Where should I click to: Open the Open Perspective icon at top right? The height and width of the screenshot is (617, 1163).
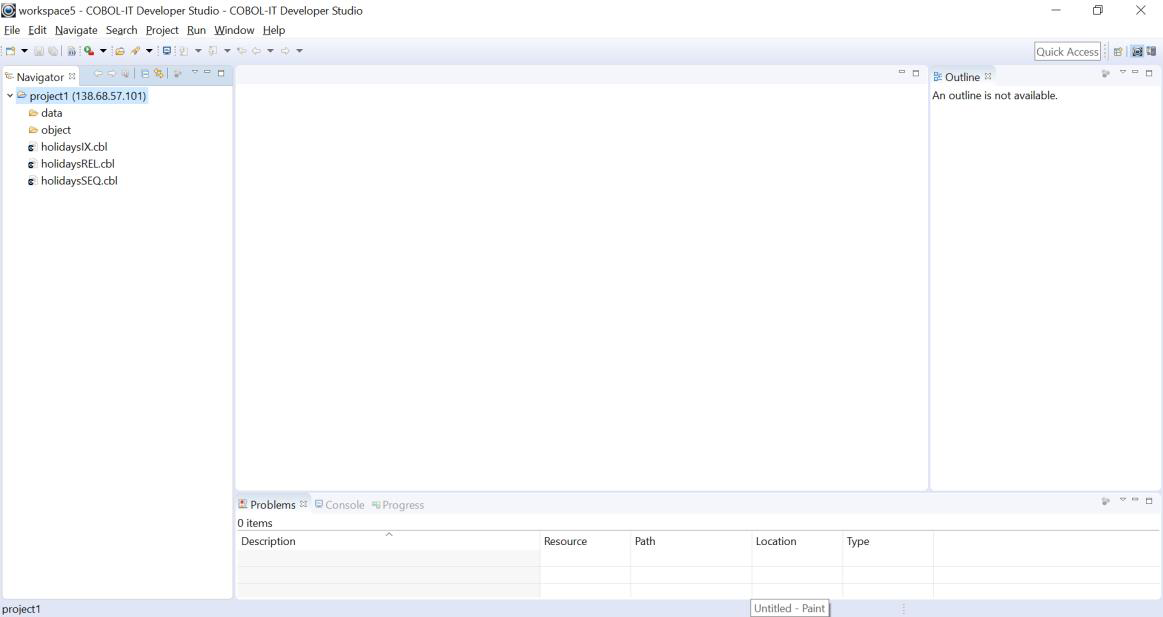[1119, 51]
